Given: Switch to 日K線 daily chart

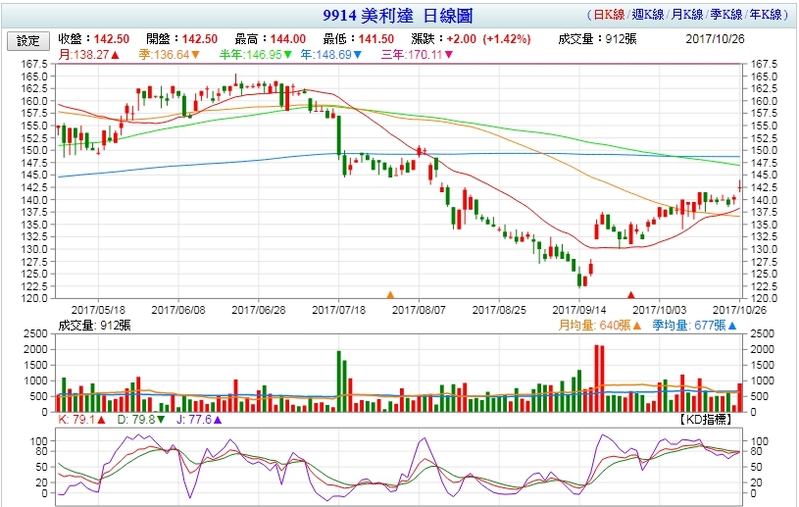Looking at the screenshot, I should click(x=609, y=14).
